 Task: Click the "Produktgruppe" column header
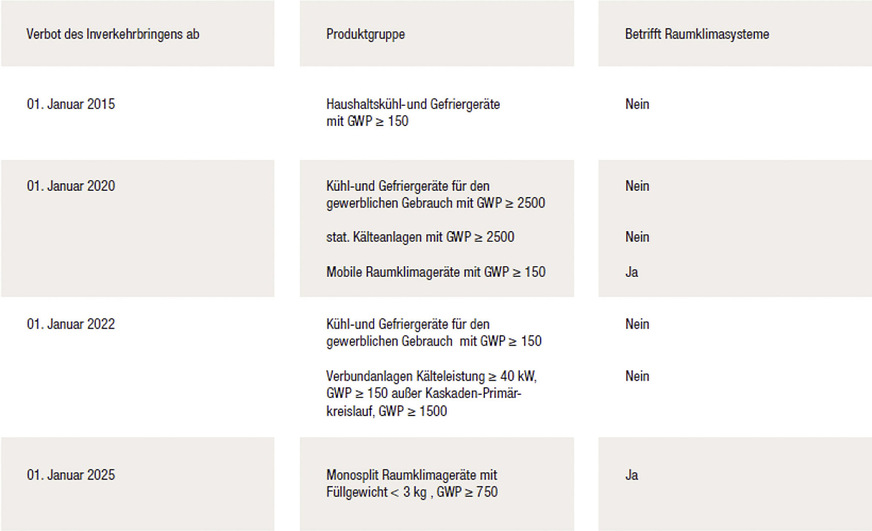tap(365, 34)
